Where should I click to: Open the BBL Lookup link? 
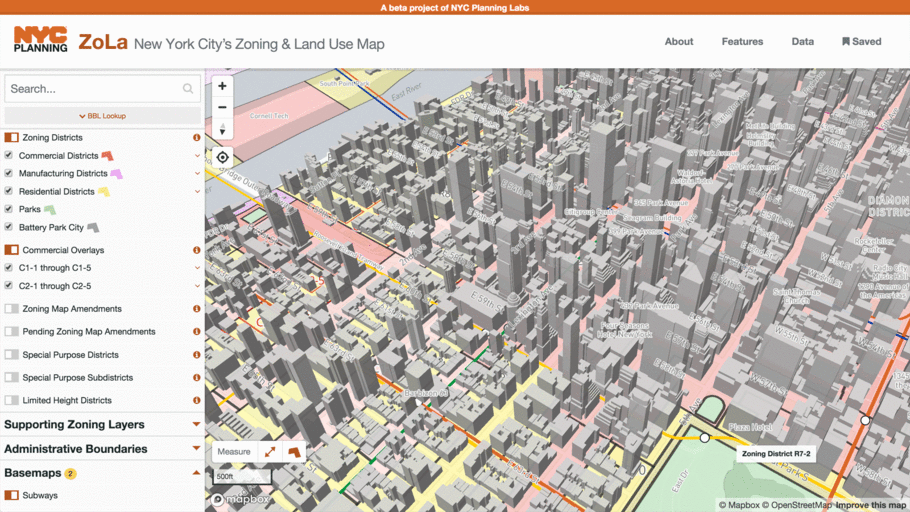click(103, 116)
